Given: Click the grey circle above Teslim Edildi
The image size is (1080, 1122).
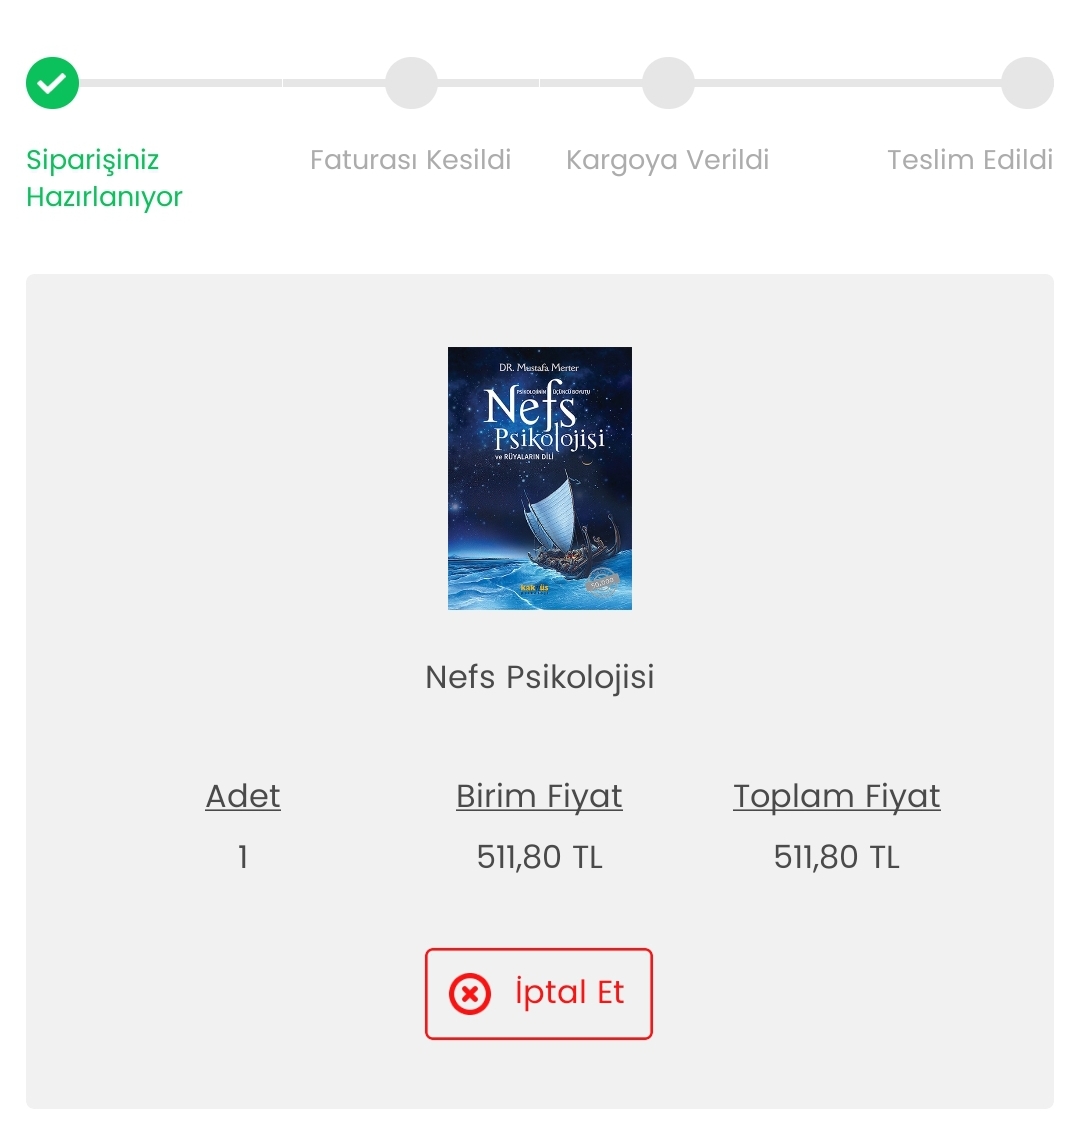Looking at the screenshot, I should tap(1027, 83).
